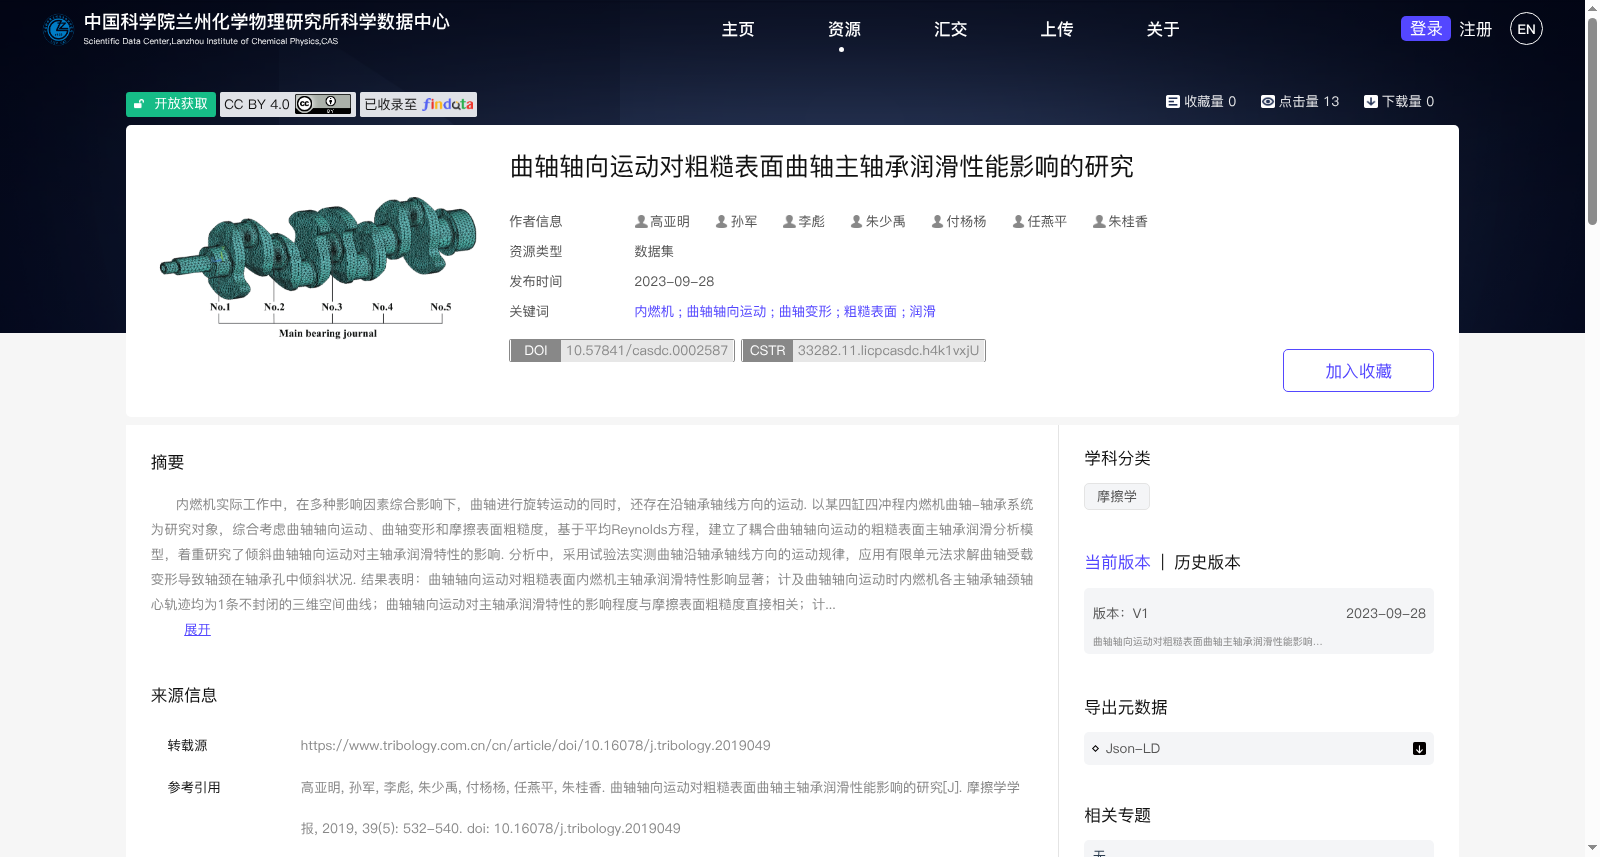Click the 开放获取 open access badge
Viewport: 1600px width, 857px height.
point(171,104)
